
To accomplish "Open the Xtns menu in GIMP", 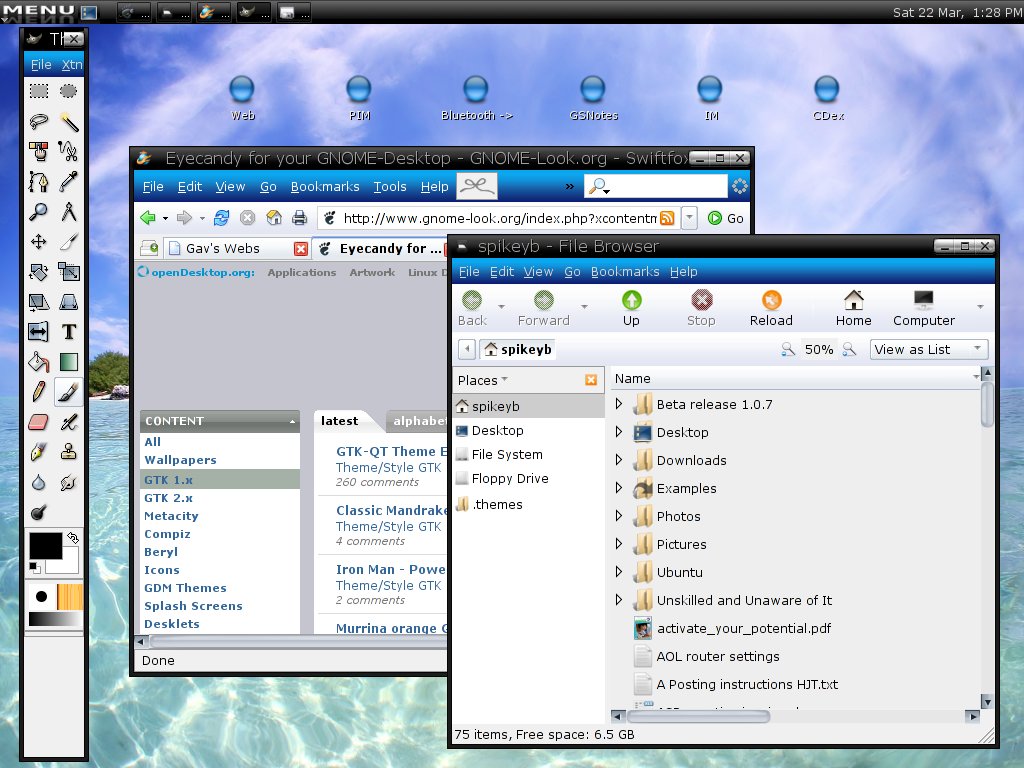I will [72, 65].
